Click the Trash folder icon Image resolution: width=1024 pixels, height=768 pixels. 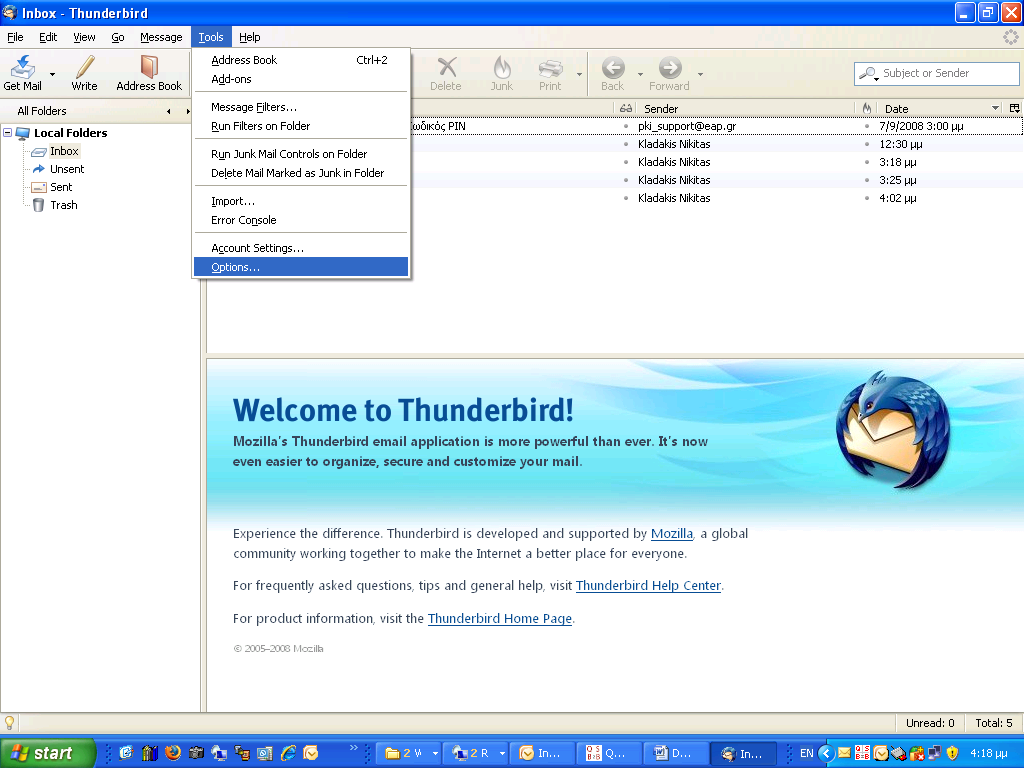click(39, 205)
